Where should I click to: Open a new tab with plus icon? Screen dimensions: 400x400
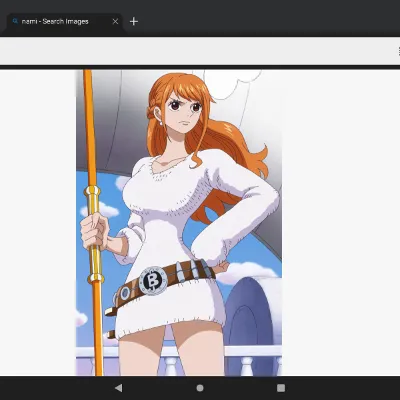coord(134,22)
